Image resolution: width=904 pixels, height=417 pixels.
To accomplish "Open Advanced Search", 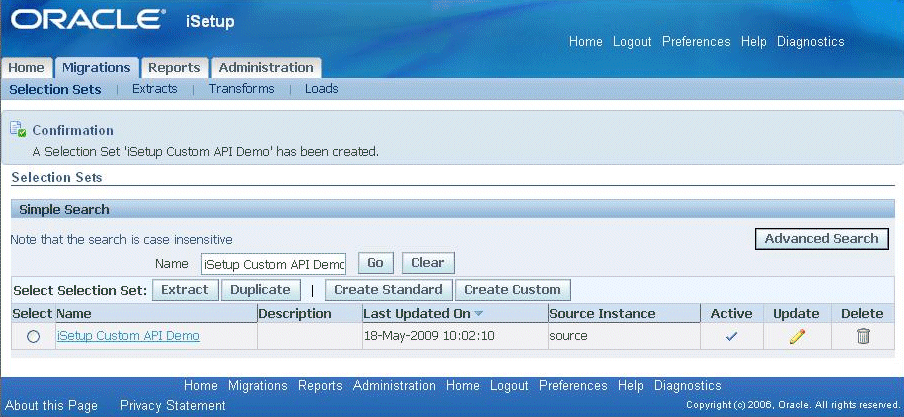I will point(822,239).
